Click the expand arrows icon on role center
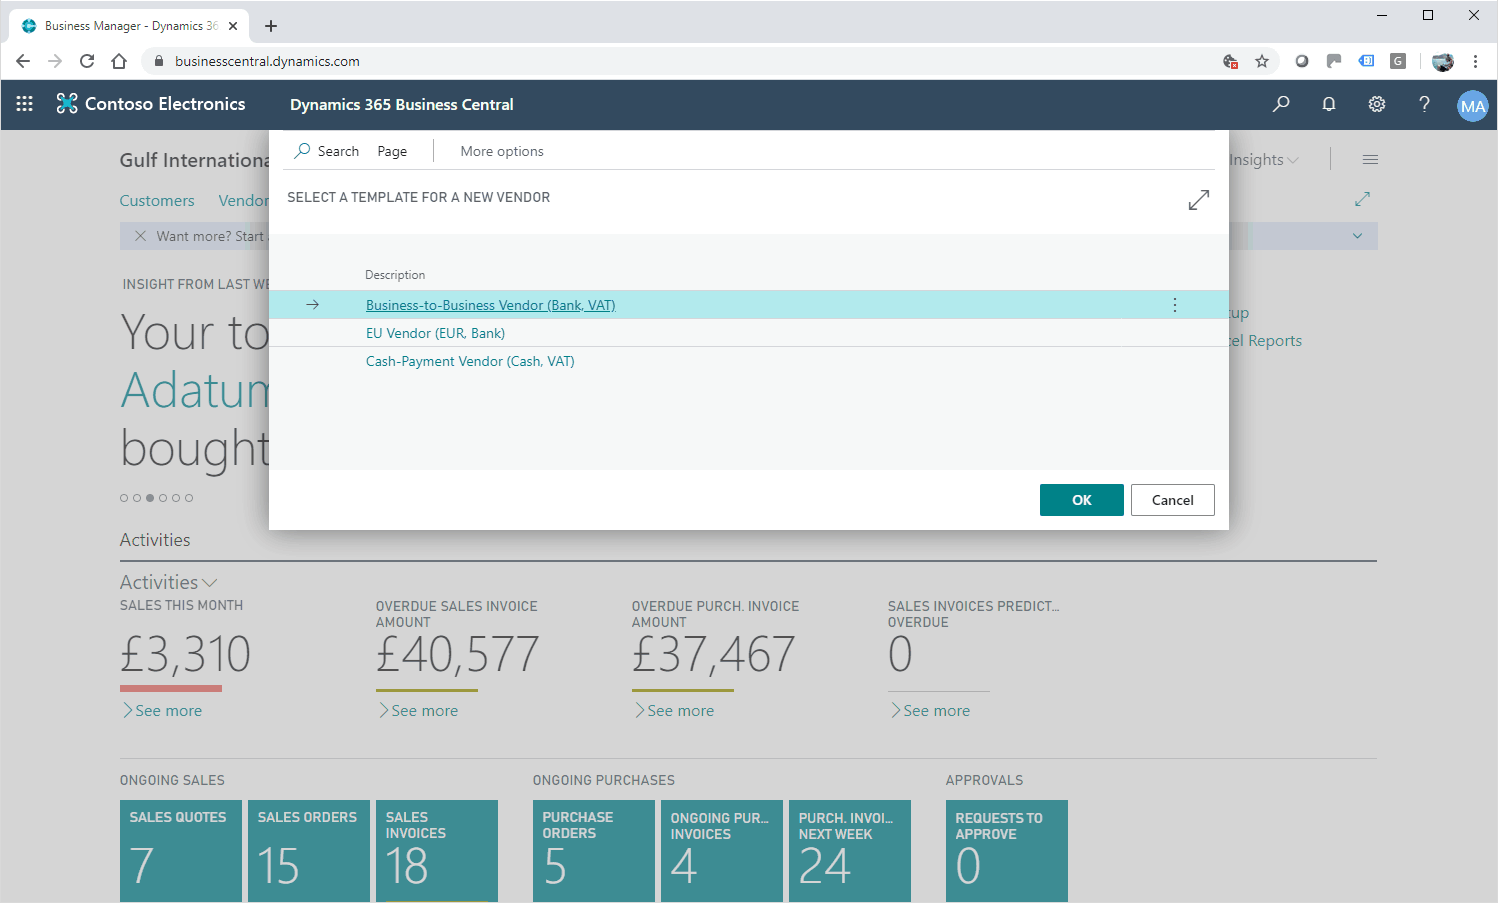 [1362, 199]
